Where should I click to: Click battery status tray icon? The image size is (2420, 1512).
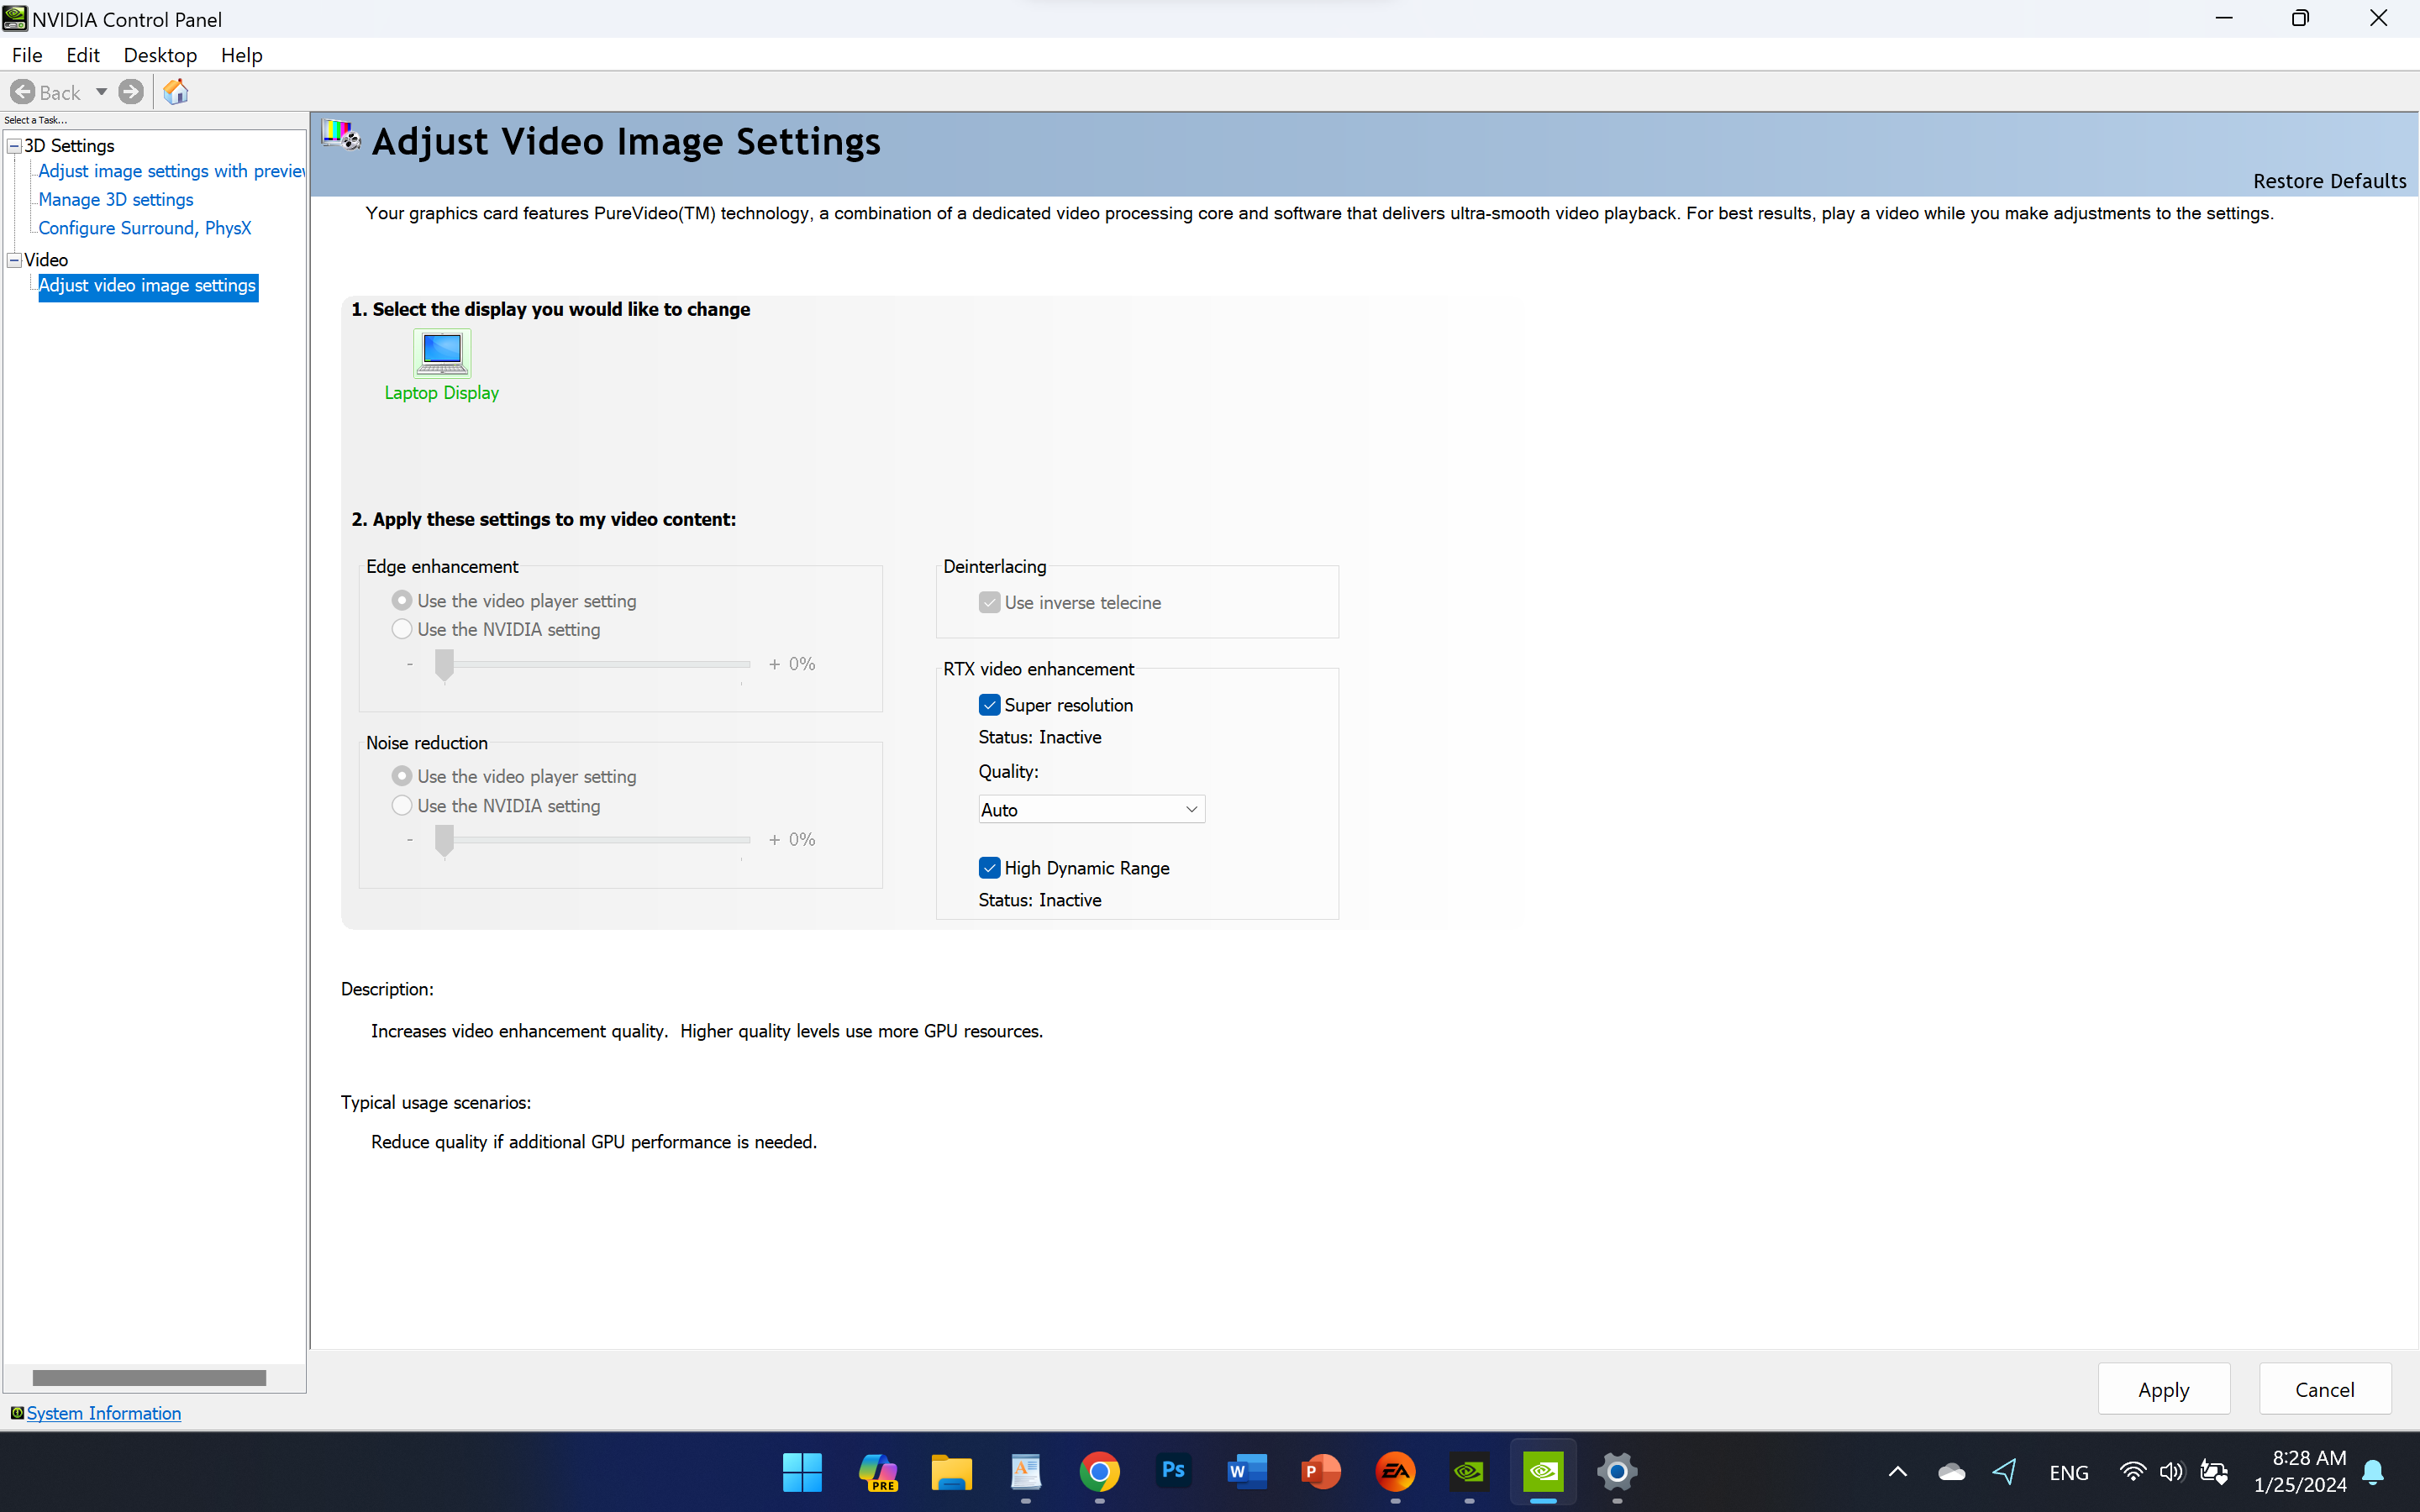[x=2214, y=1472]
